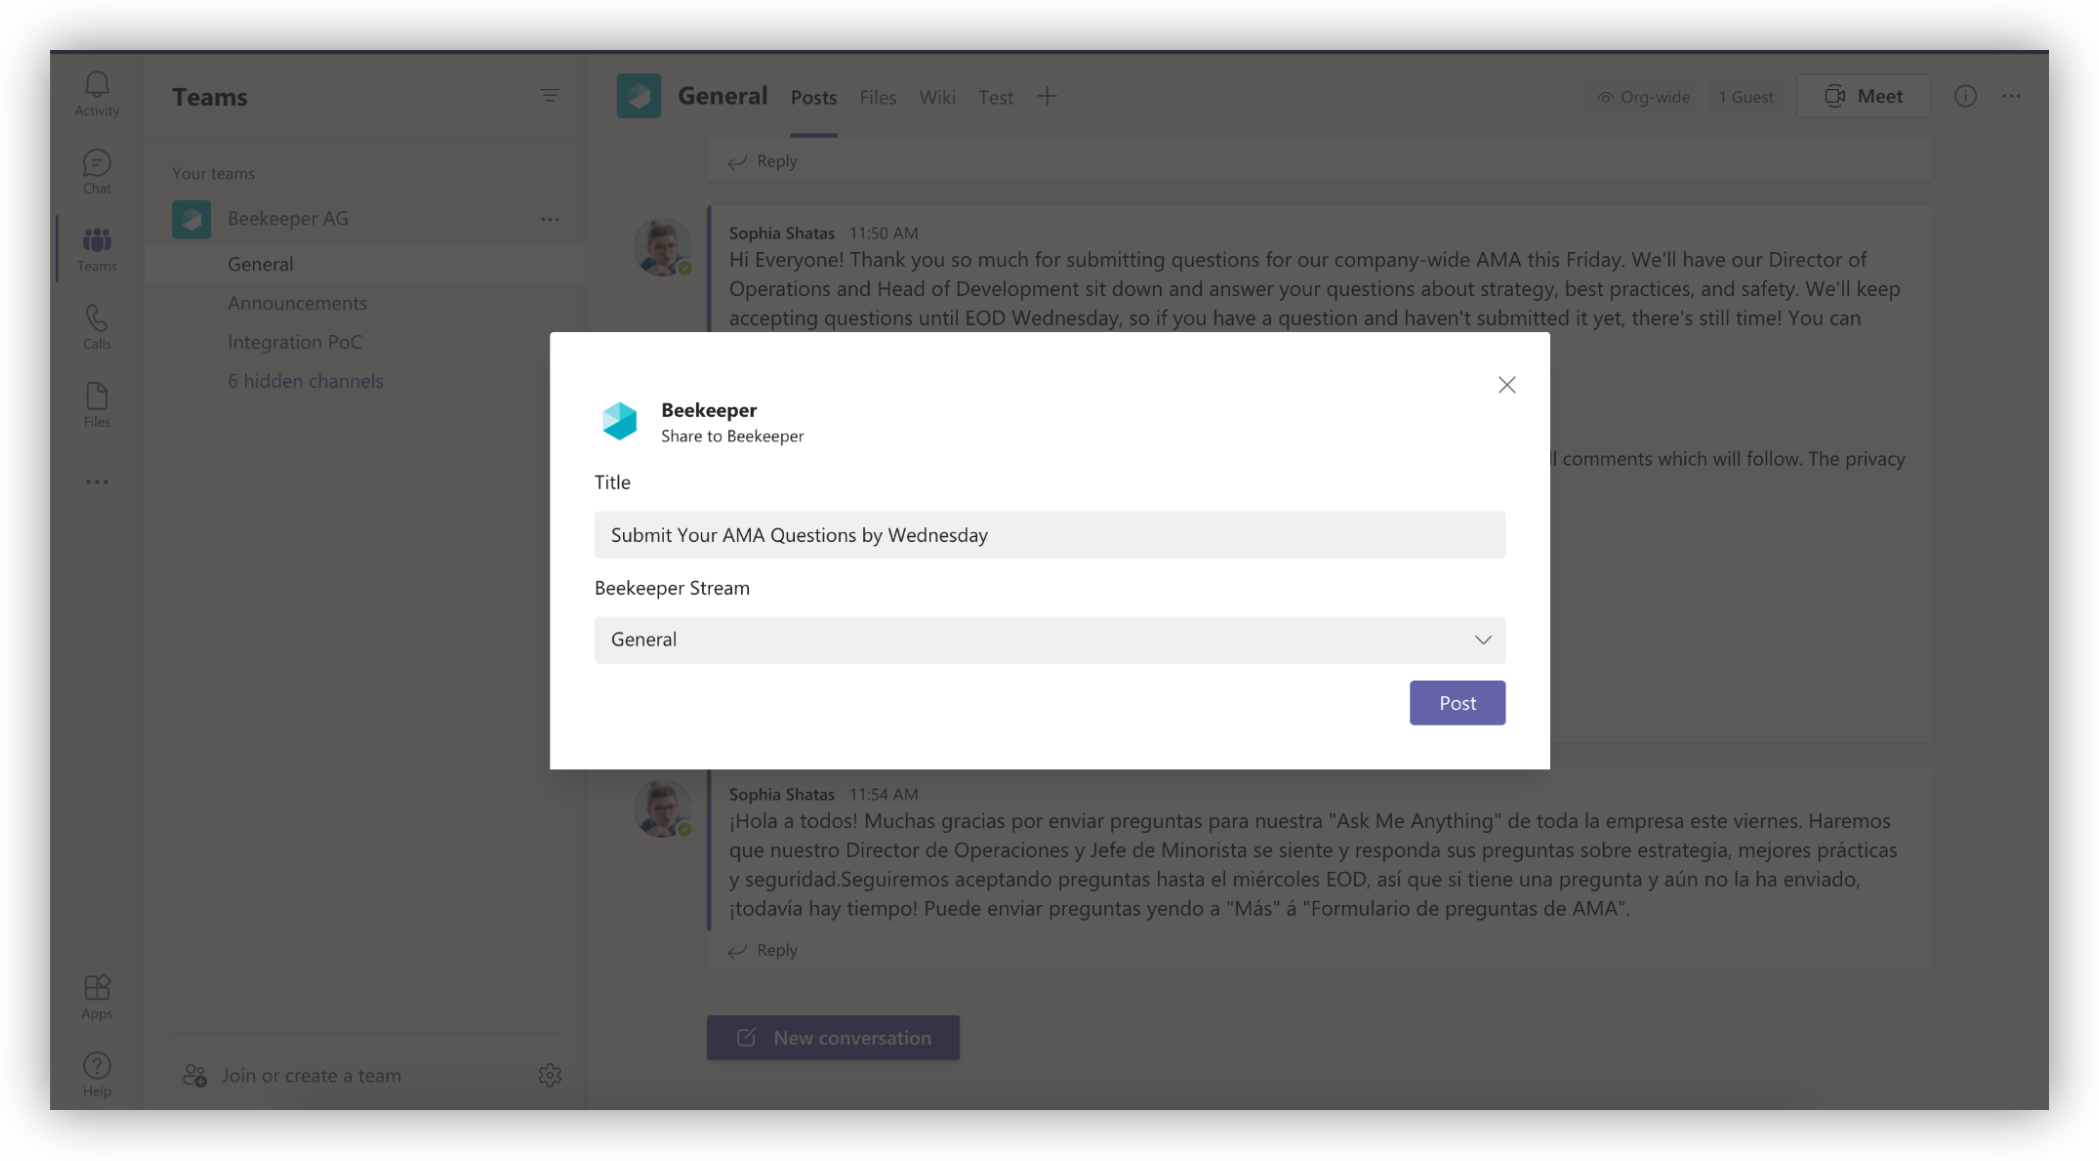Click the 6 hidden channels expander
This screenshot has height=1161, width=2099.
click(305, 380)
